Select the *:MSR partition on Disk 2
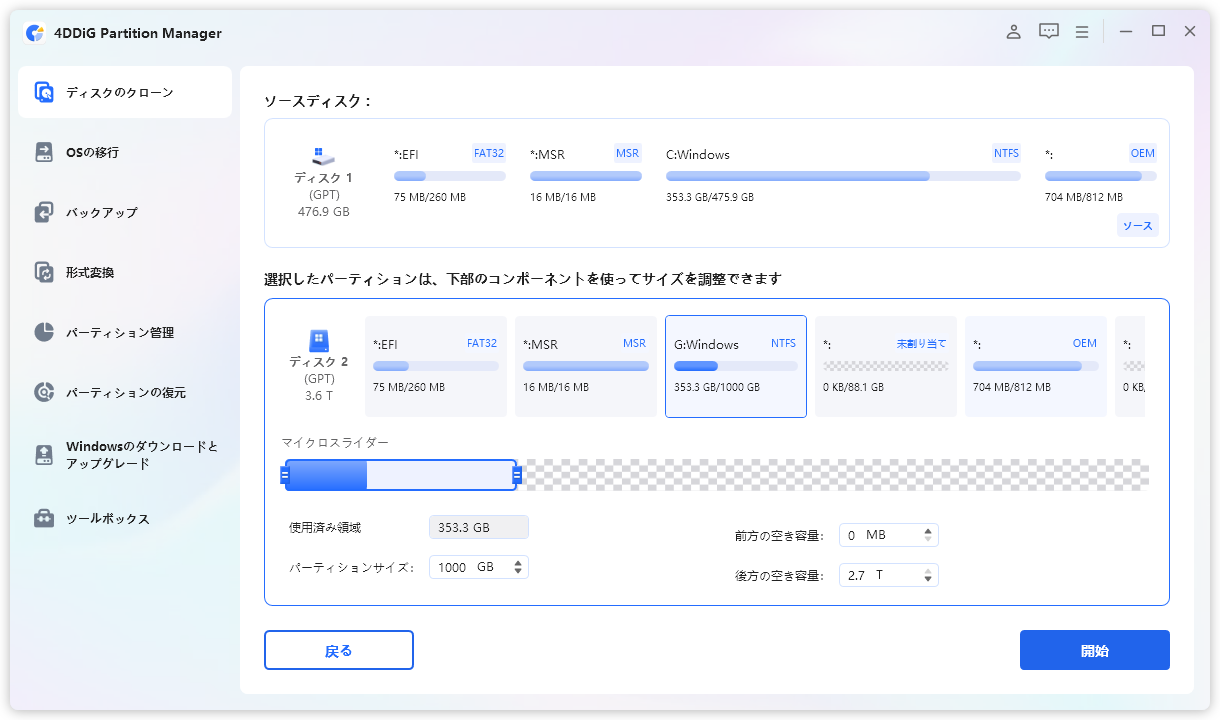This screenshot has width=1220, height=720. point(586,367)
